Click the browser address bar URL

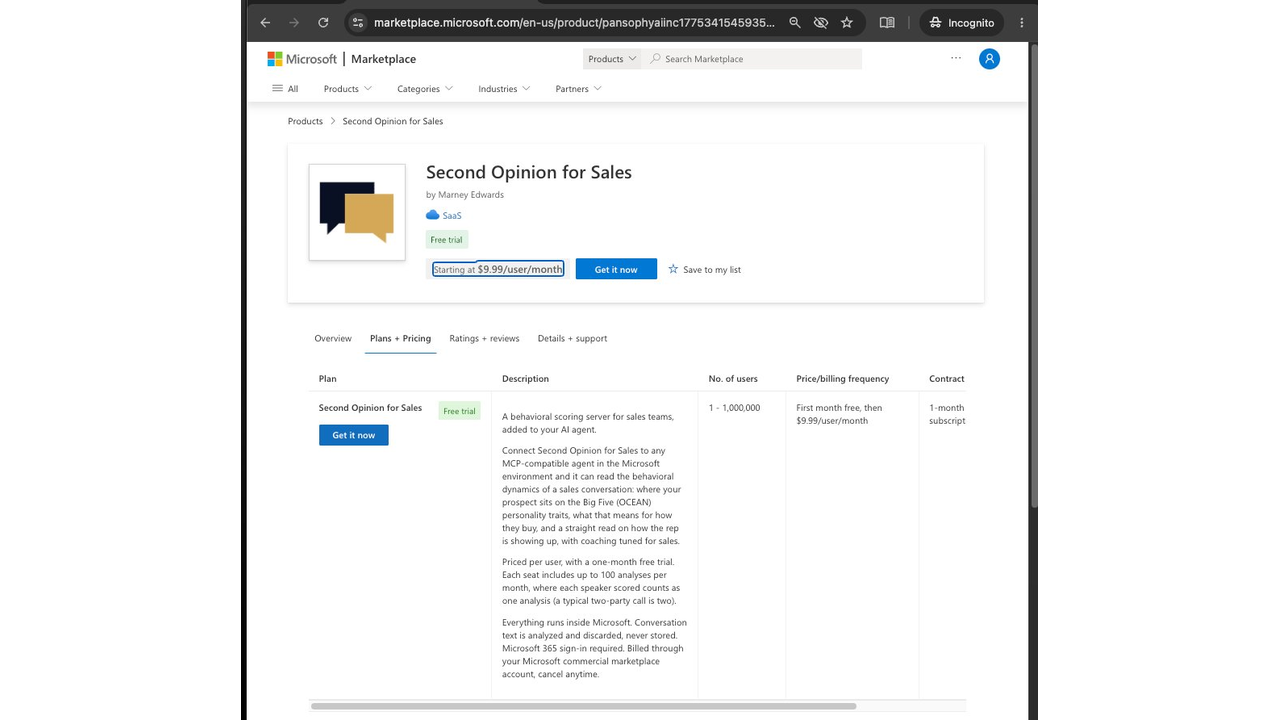[x=574, y=22]
